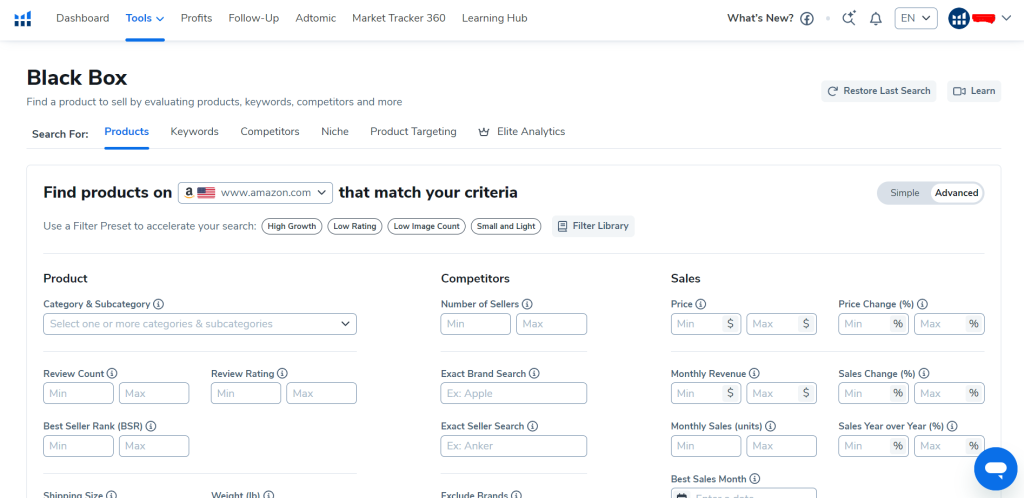This screenshot has height=498, width=1024.
Task: Click the Exact Seller Search info icon
Action: click(x=532, y=426)
